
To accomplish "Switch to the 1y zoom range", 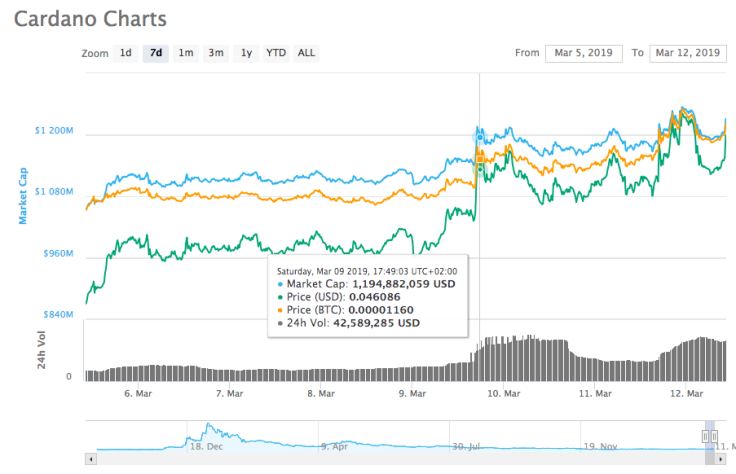I will tap(246, 53).
